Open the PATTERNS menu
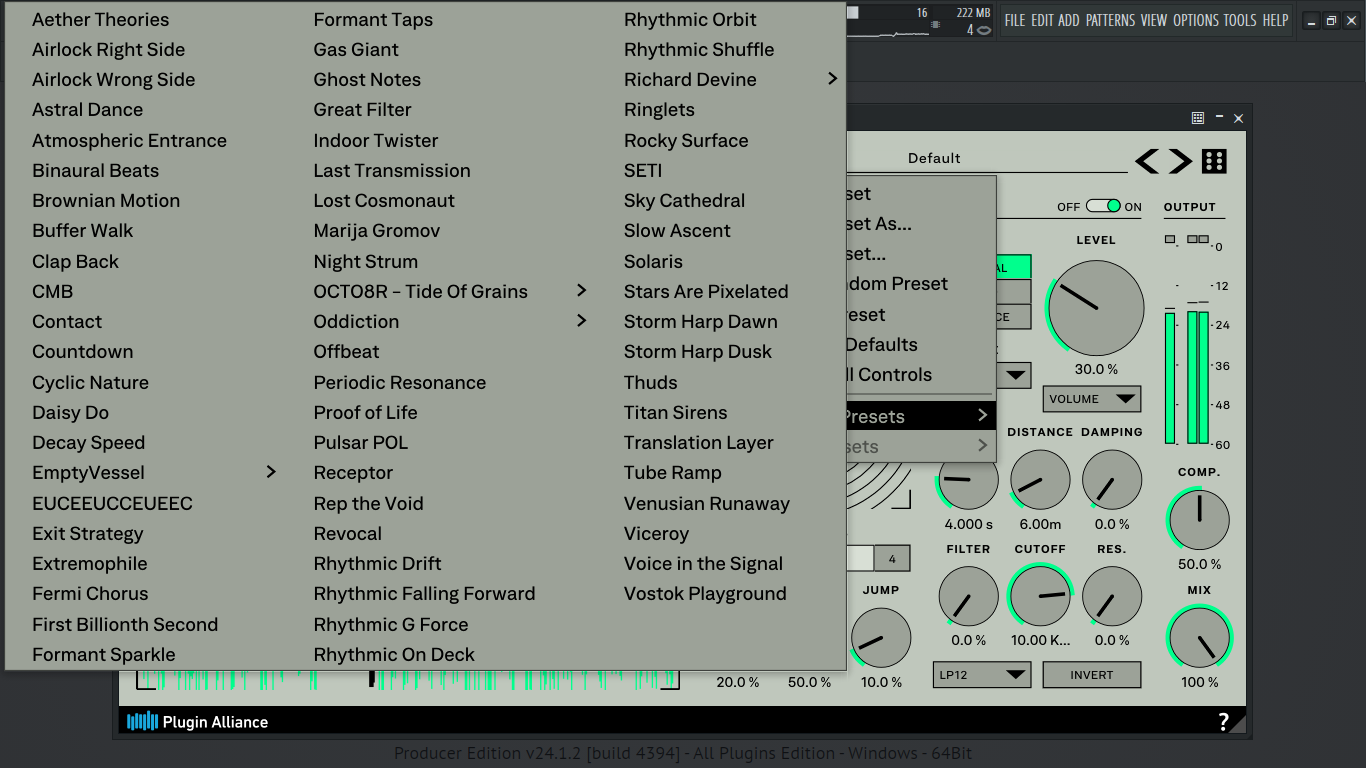Screen dimensions: 1366x768 pyautogui.click(x=1111, y=20)
